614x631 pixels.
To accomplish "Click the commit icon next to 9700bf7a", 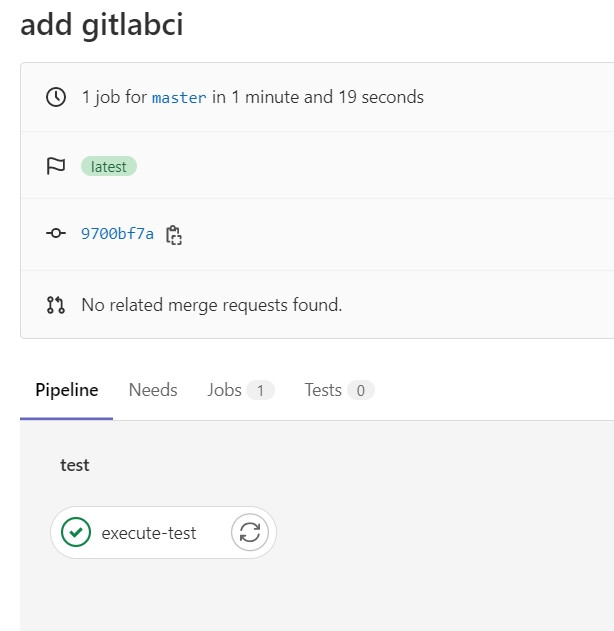I will pos(56,233).
